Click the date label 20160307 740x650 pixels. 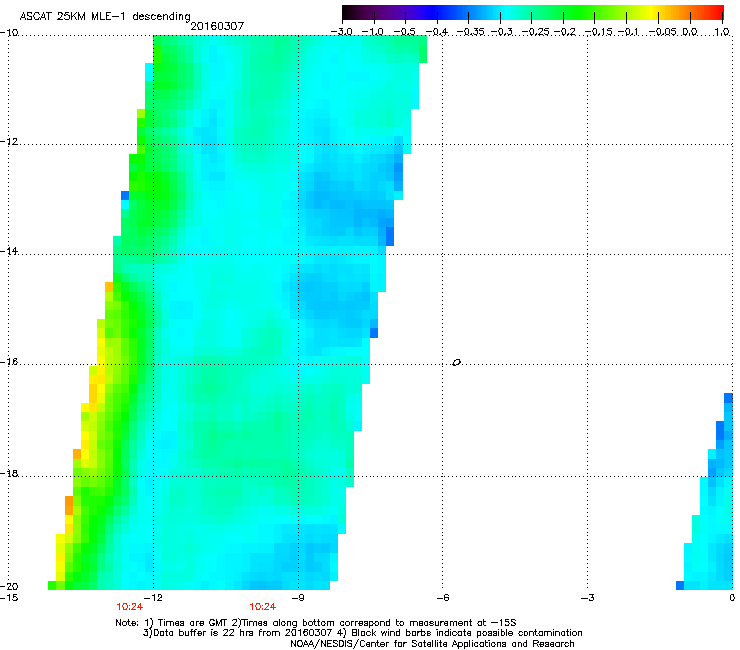tap(217, 26)
